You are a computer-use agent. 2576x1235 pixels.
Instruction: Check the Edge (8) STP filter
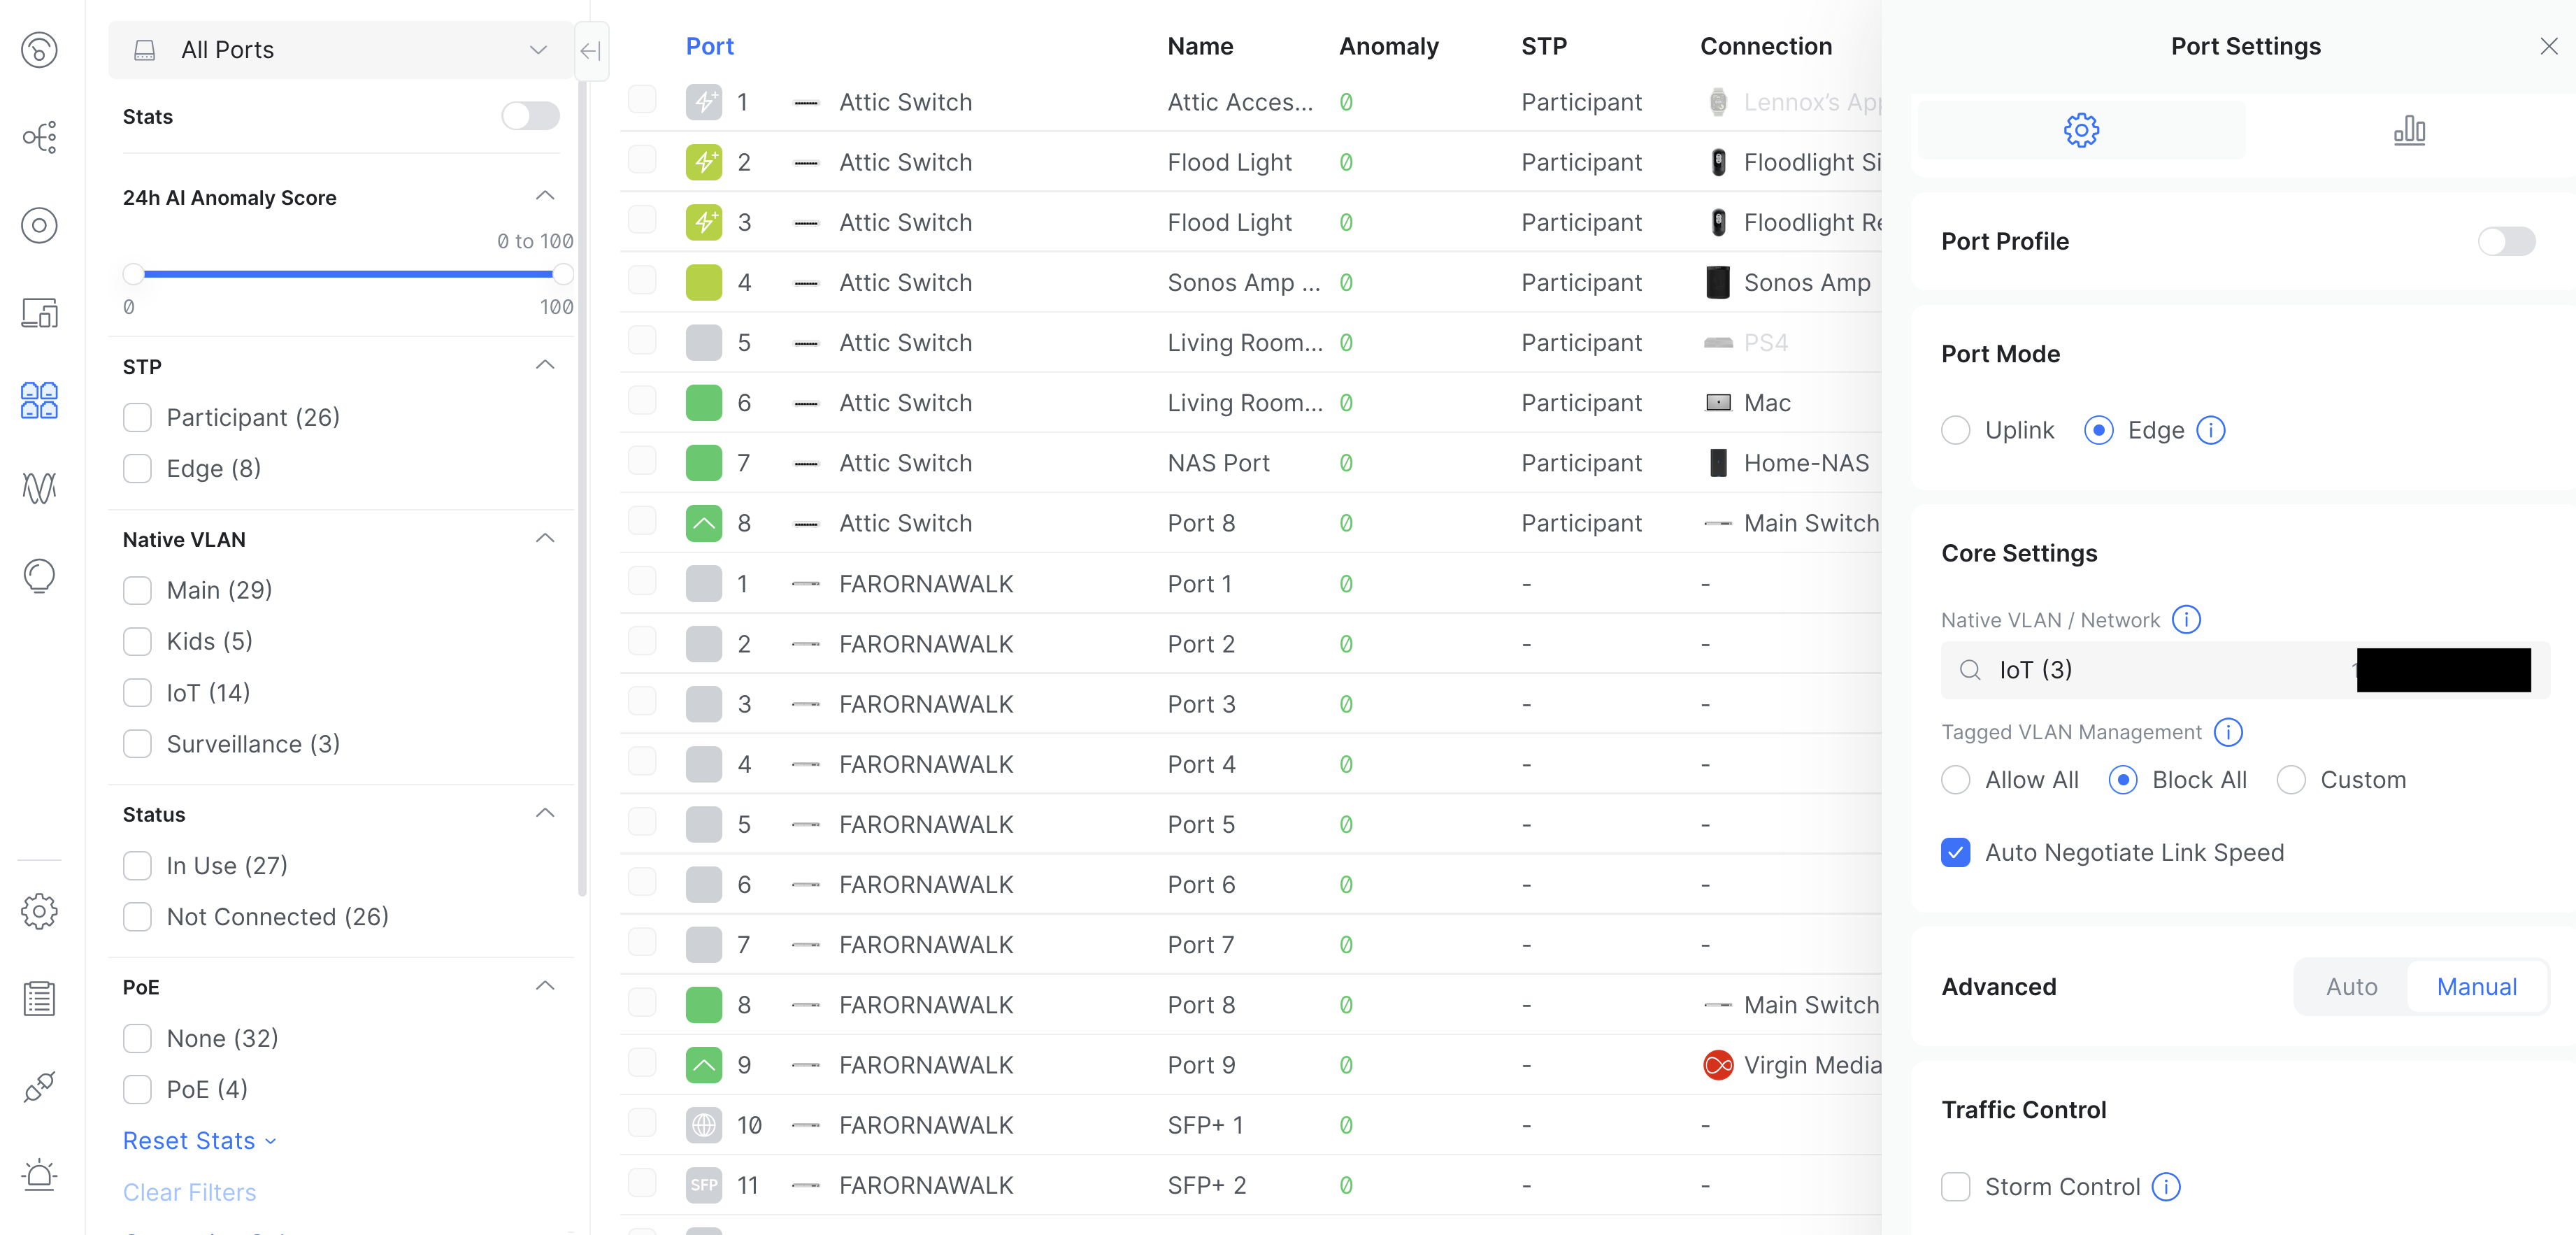coord(137,468)
